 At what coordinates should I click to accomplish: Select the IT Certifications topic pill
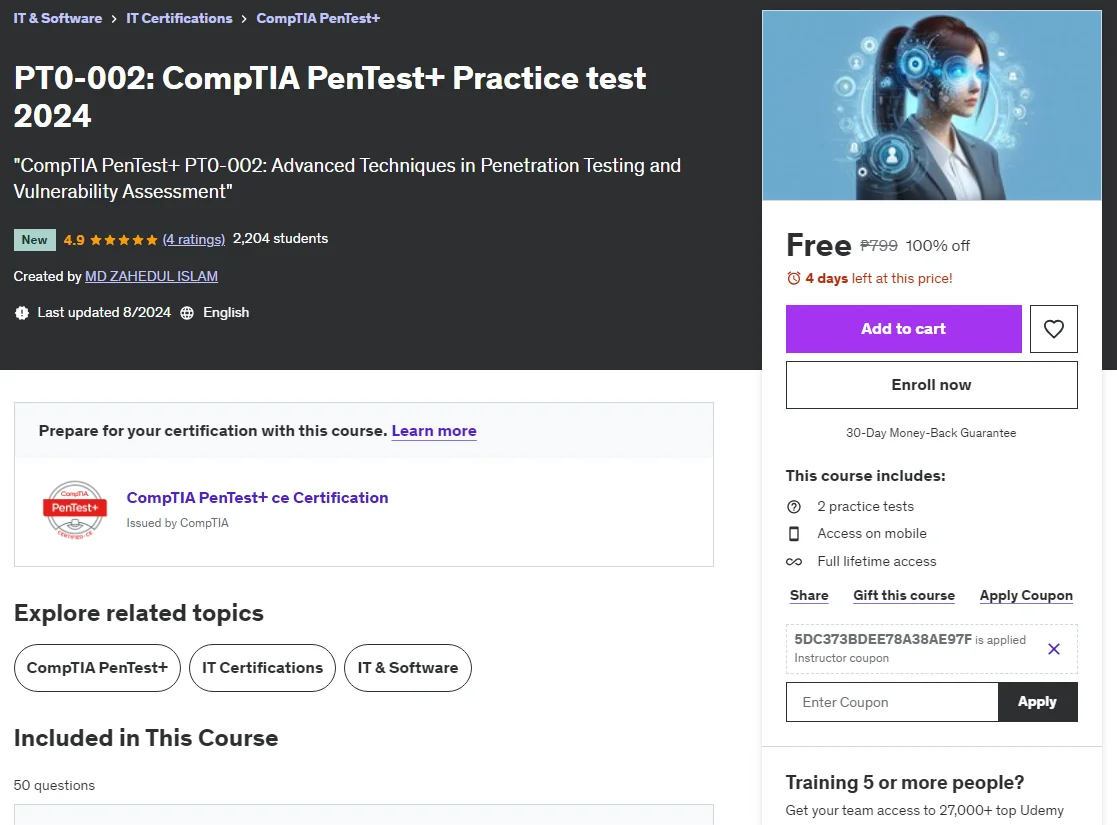pos(262,668)
